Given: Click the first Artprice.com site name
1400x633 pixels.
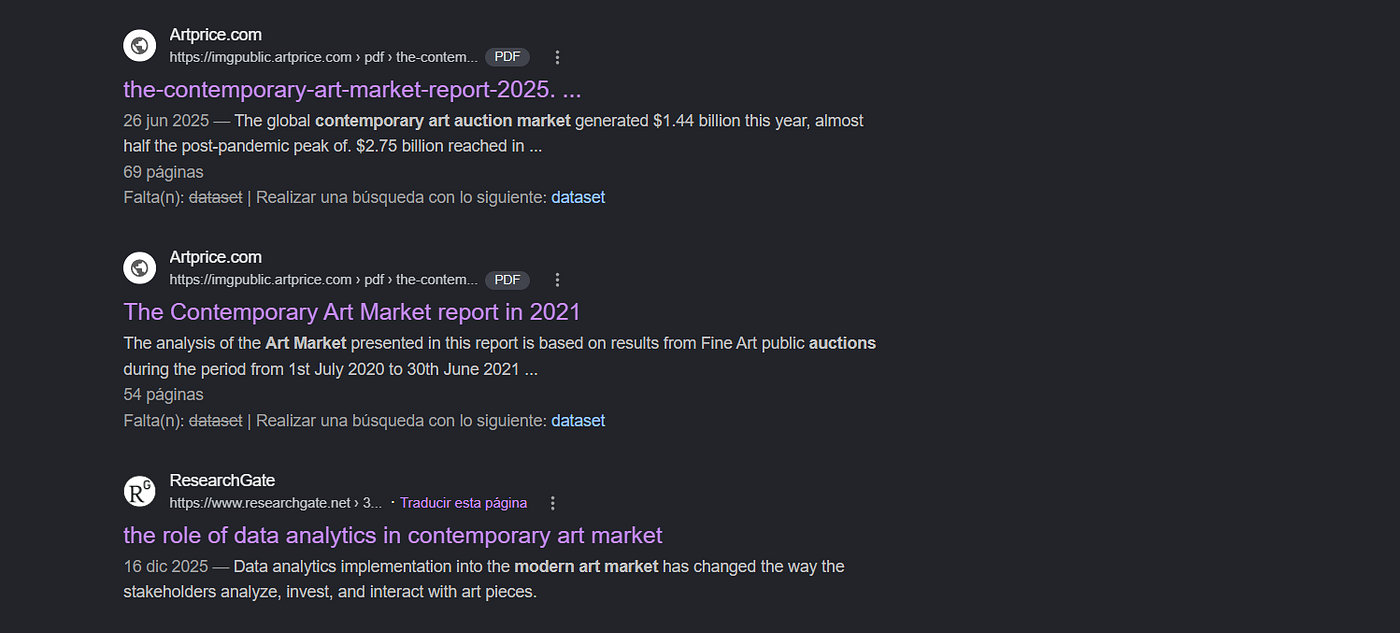Looking at the screenshot, I should coord(216,35).
